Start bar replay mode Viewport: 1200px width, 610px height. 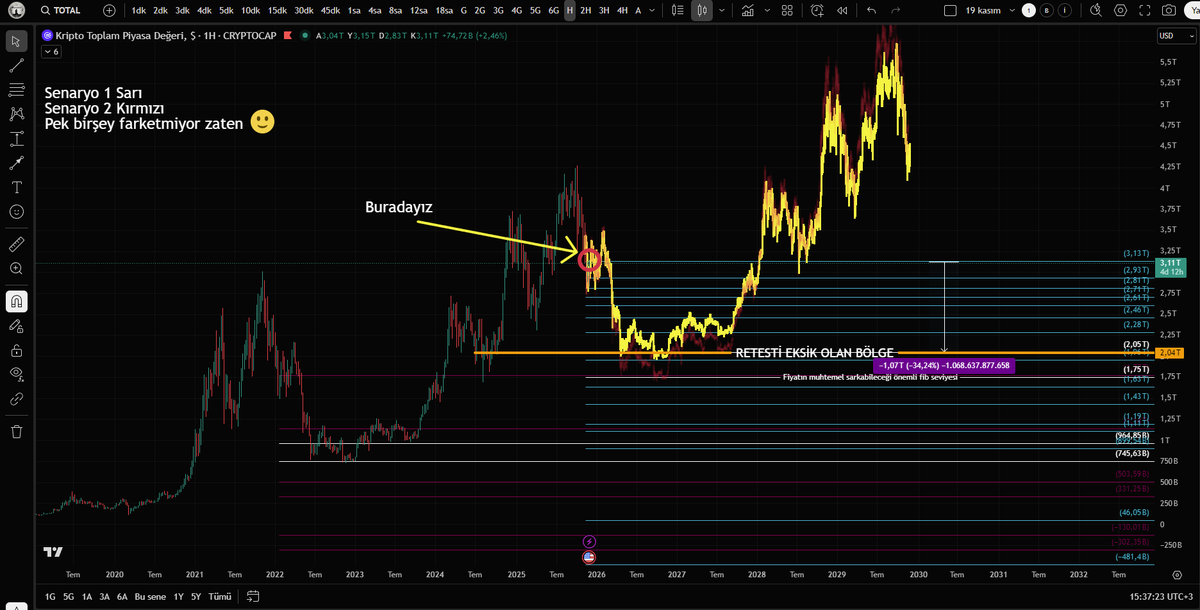pyautogui.click(x=842, y=10)
